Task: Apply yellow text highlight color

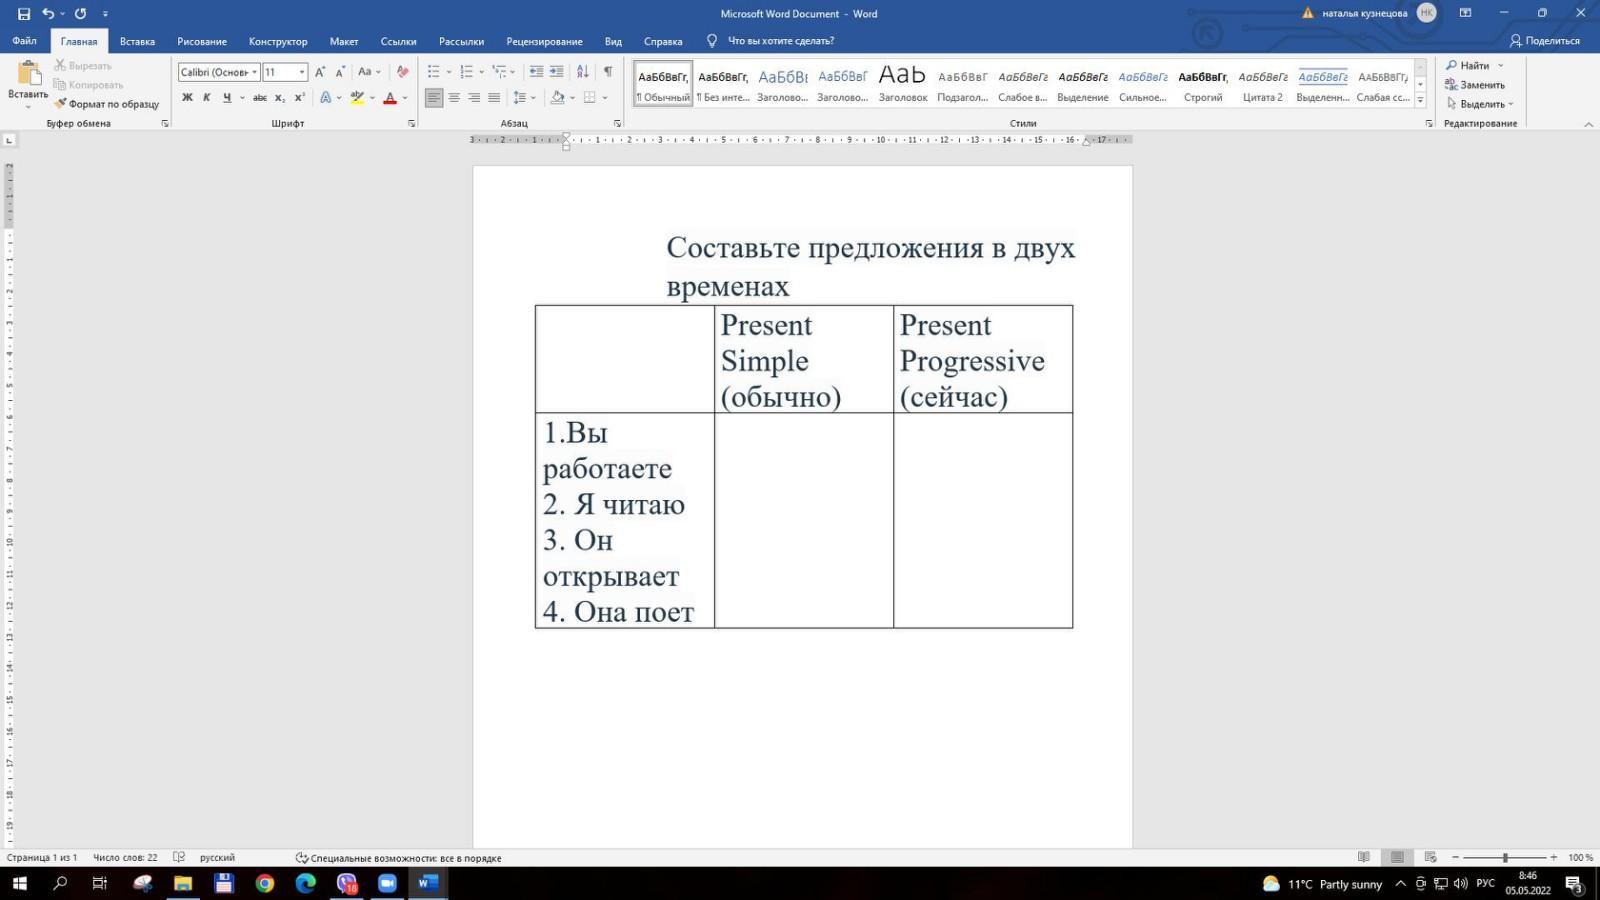Action: tap(357, 98)
